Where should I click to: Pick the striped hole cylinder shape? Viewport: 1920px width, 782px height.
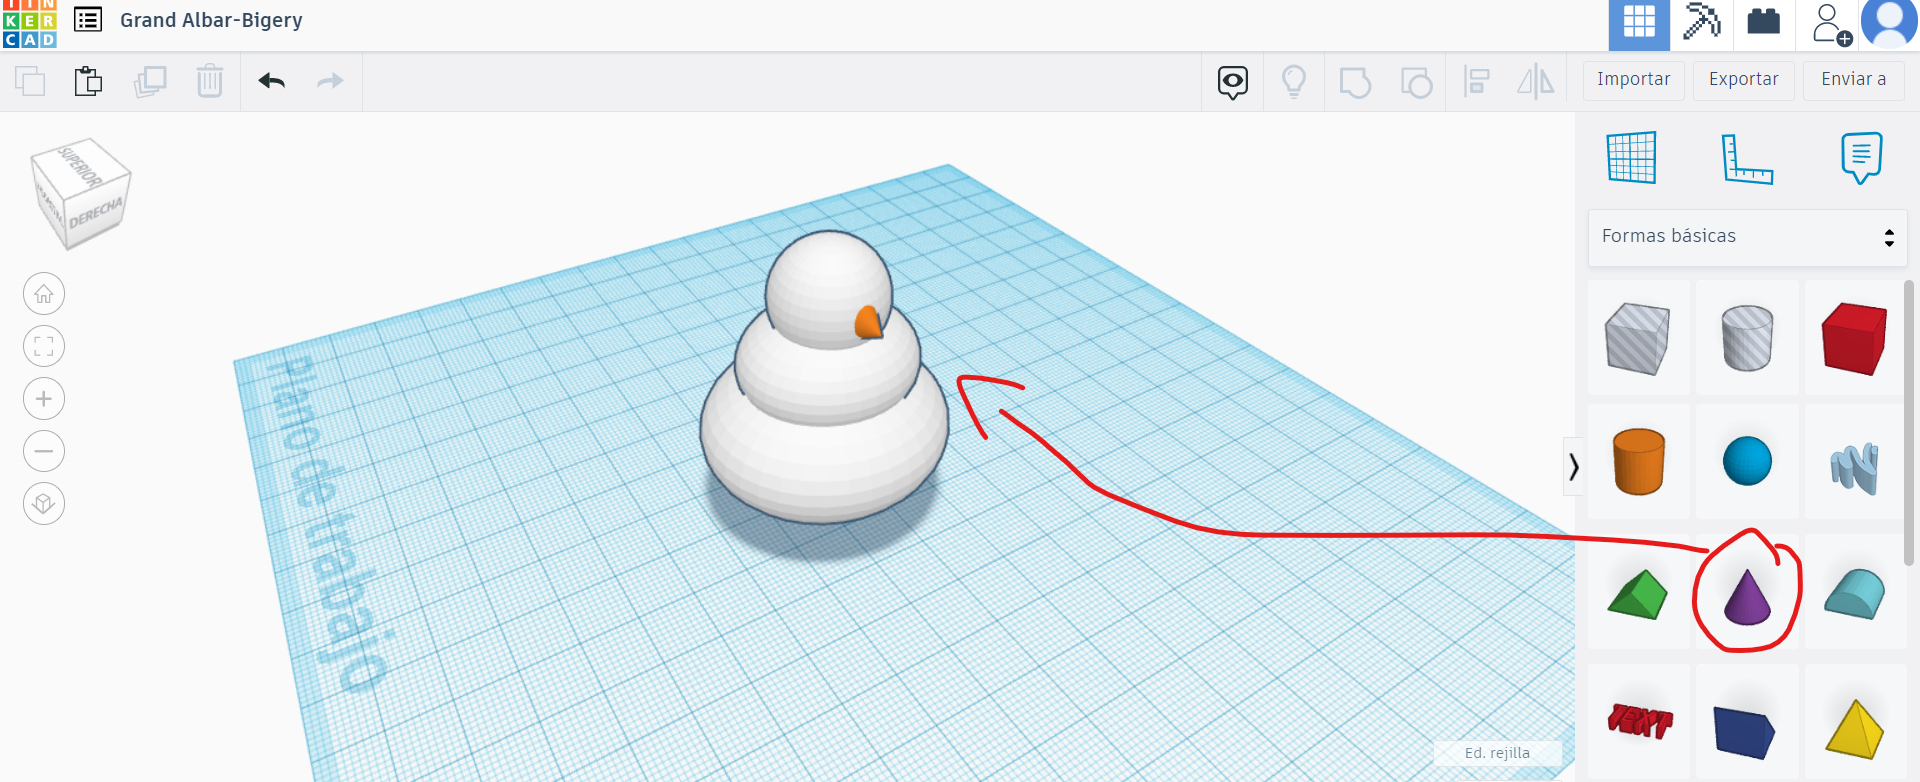[1747, 338]
